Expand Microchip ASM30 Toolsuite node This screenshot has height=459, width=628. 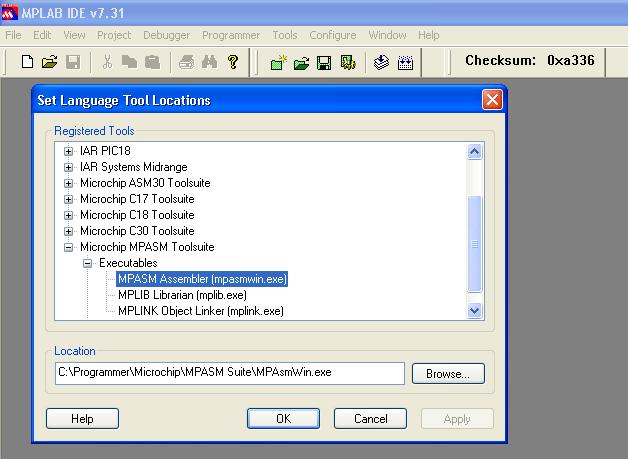[68, 183]
